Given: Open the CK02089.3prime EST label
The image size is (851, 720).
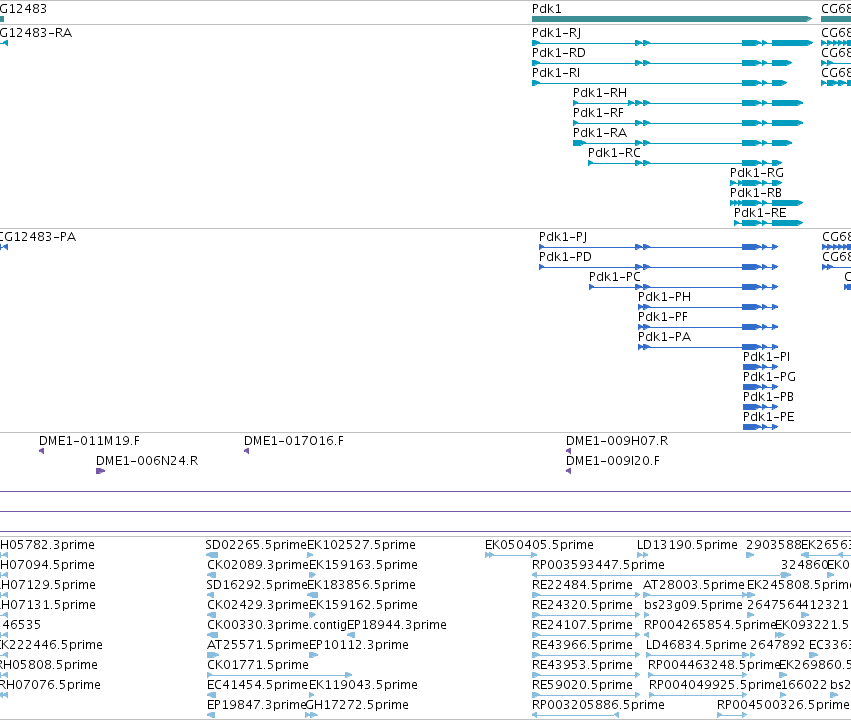Looking at the screenshot, I should point(258,565).
